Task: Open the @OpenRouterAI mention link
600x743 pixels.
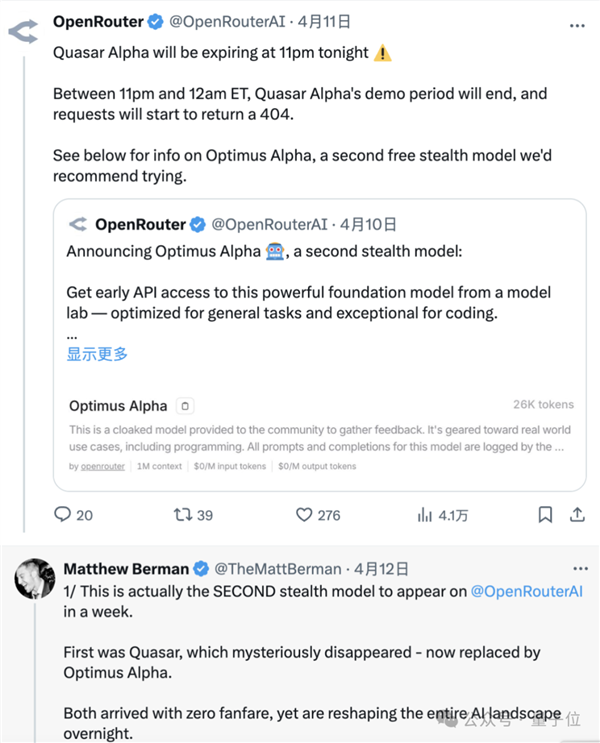Action: coord(529,591)
